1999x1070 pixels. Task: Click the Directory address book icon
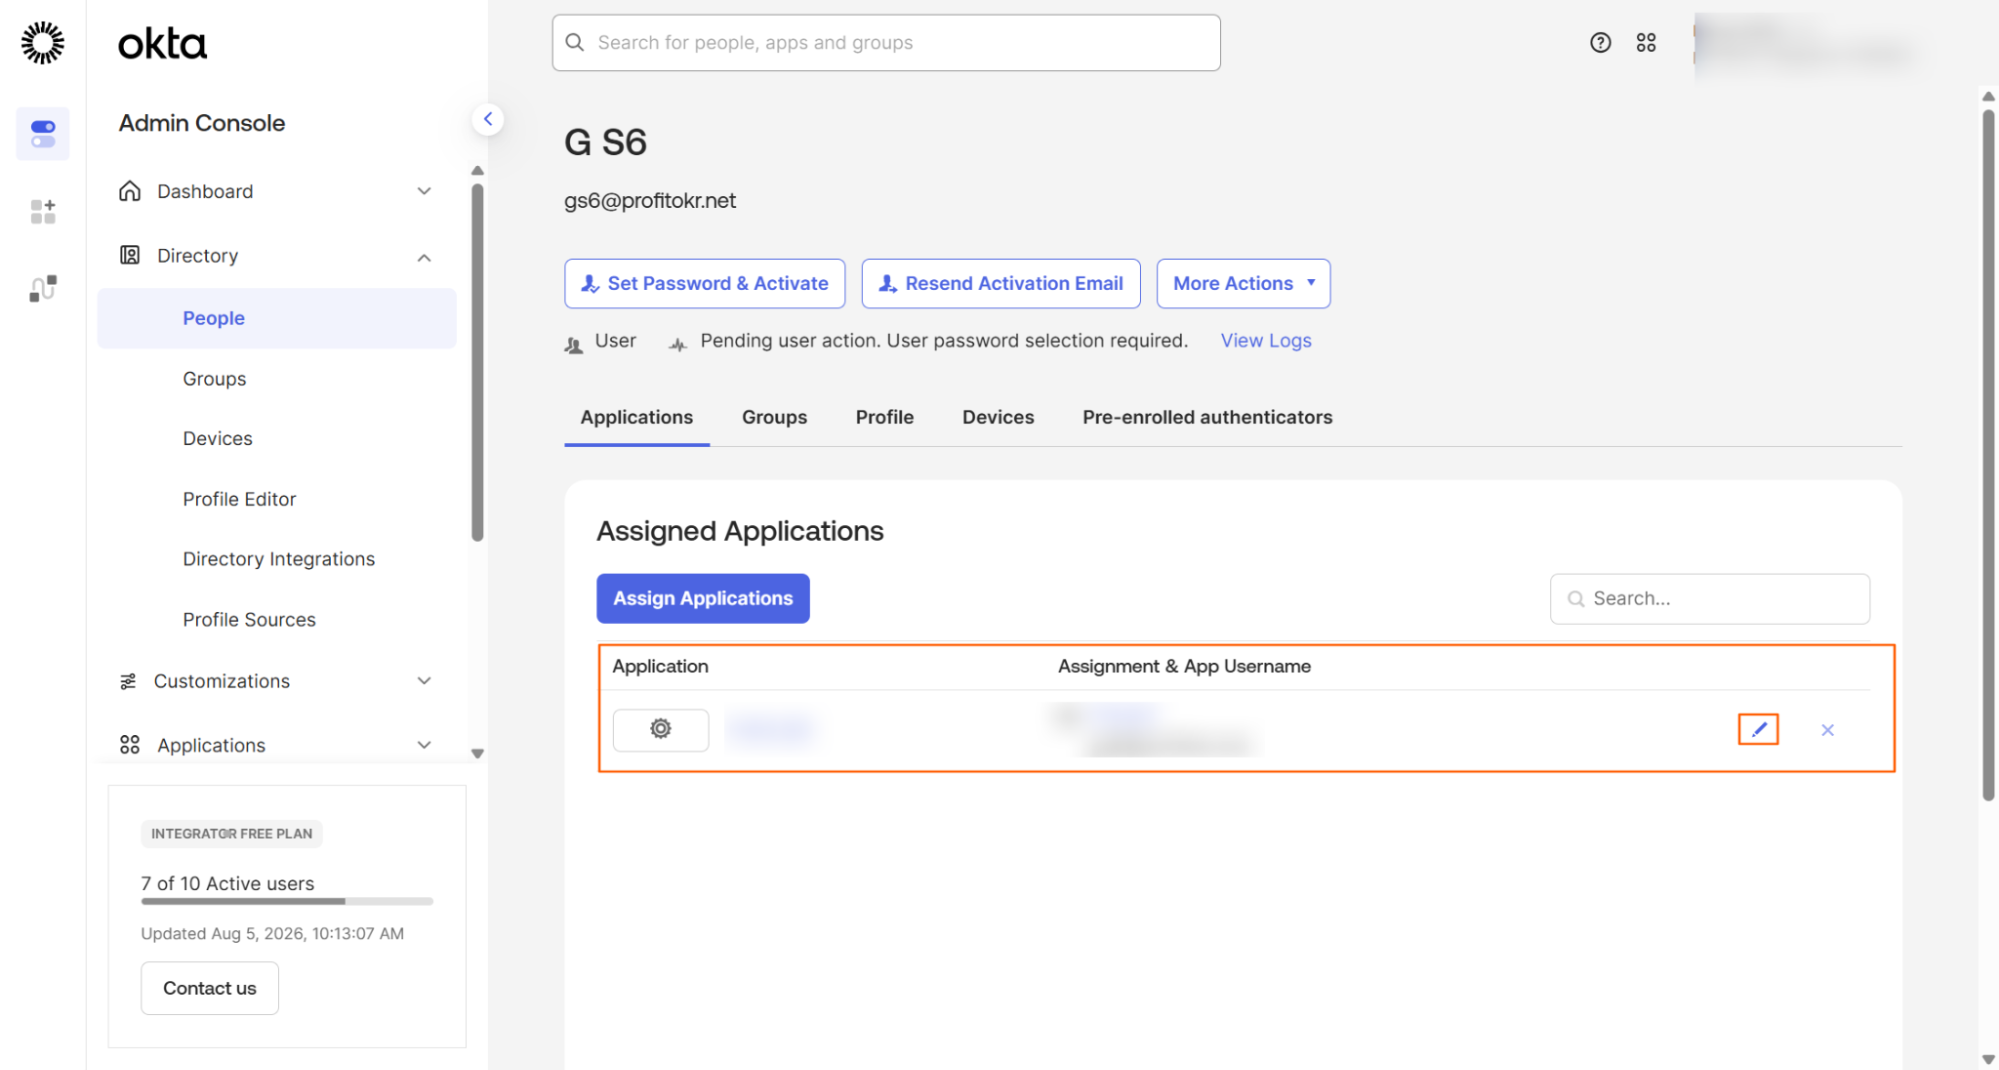coord(130,255)
